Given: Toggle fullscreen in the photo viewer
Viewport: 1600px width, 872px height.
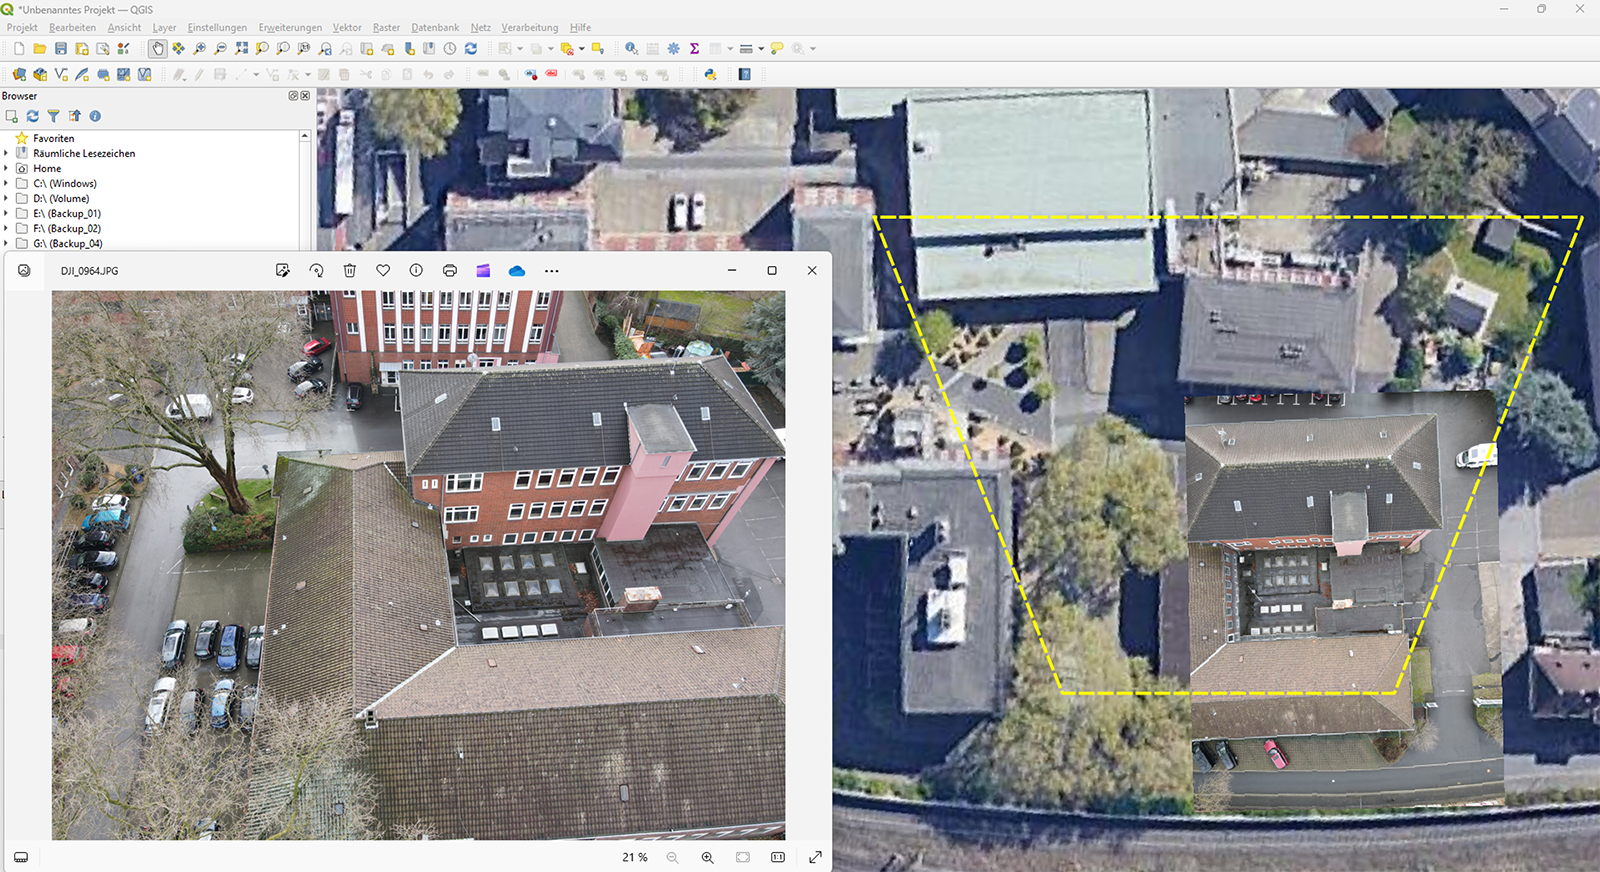Looking at the screenshot, I should pos(815,857).
